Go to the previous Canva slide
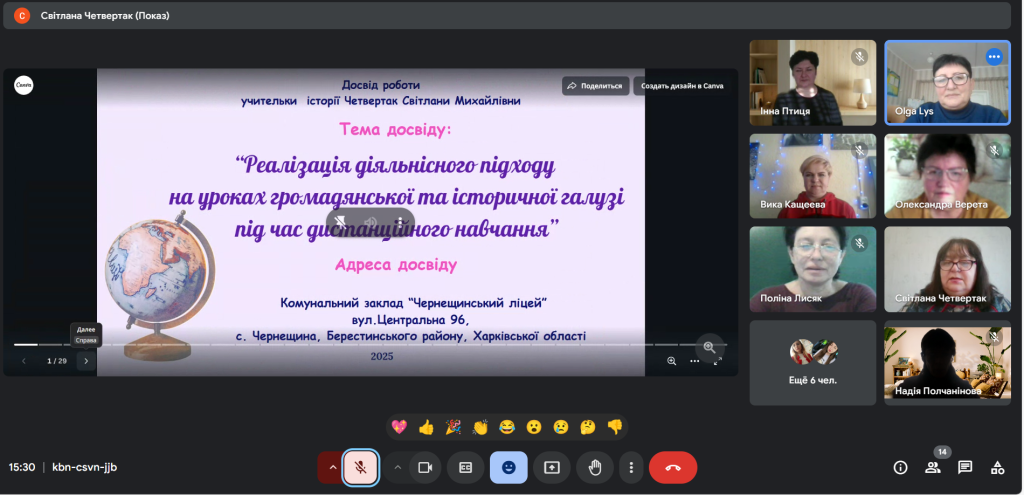 pos(24,360)
